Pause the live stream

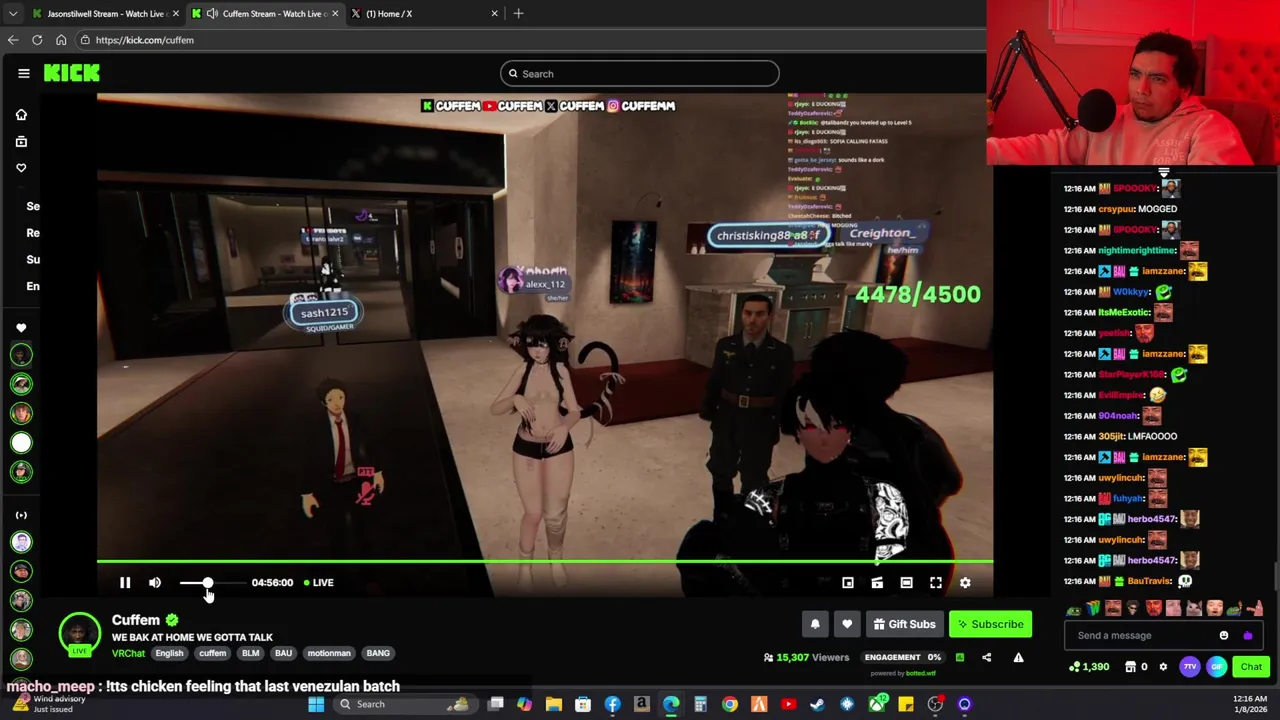125,582
